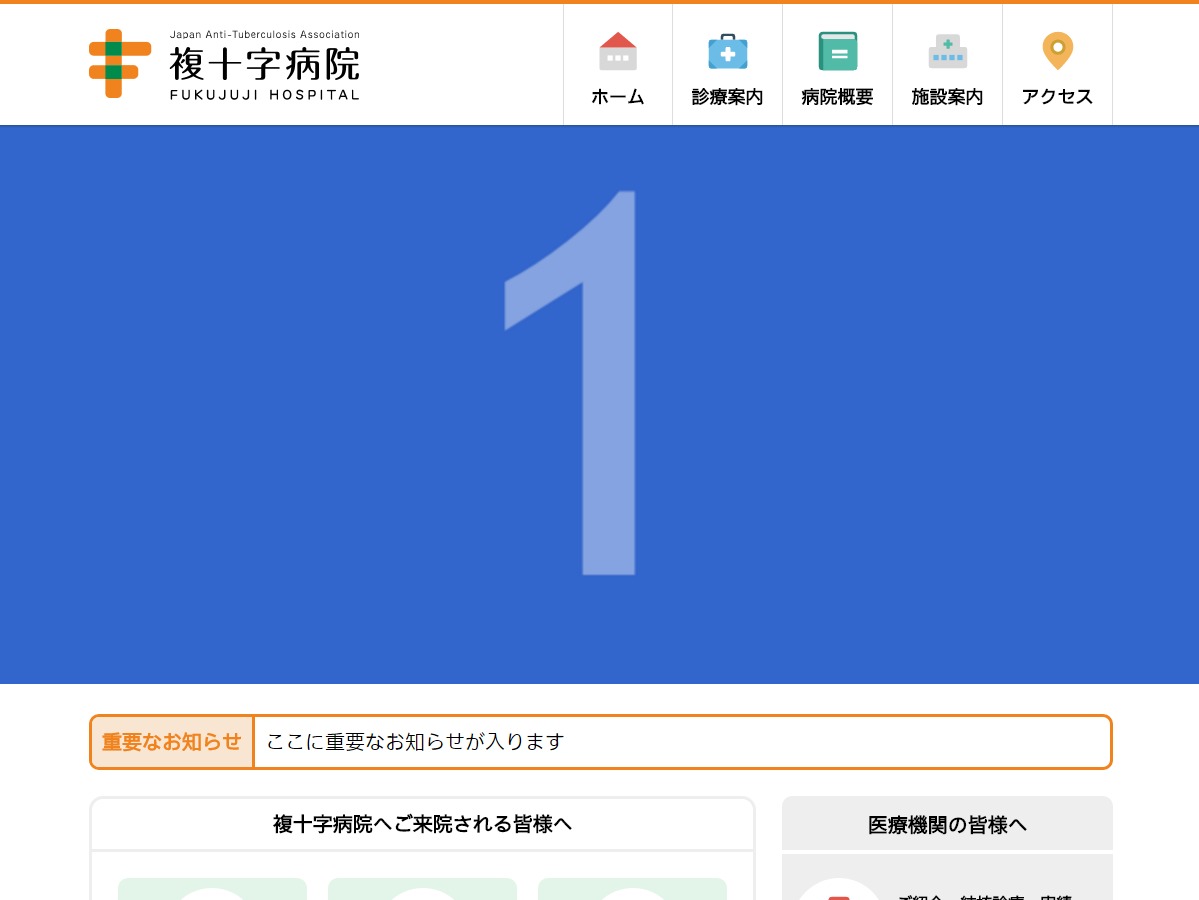1199x900 pixels.
Task: Click the blue slide image showing 1
Action: (x=600, y=405)
